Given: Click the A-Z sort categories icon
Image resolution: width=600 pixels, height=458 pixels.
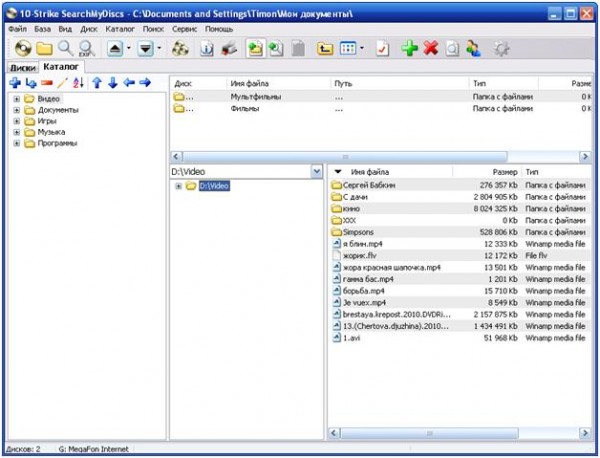Looking at the screenshot, I should pyautogui.click(x=78, y=83).
